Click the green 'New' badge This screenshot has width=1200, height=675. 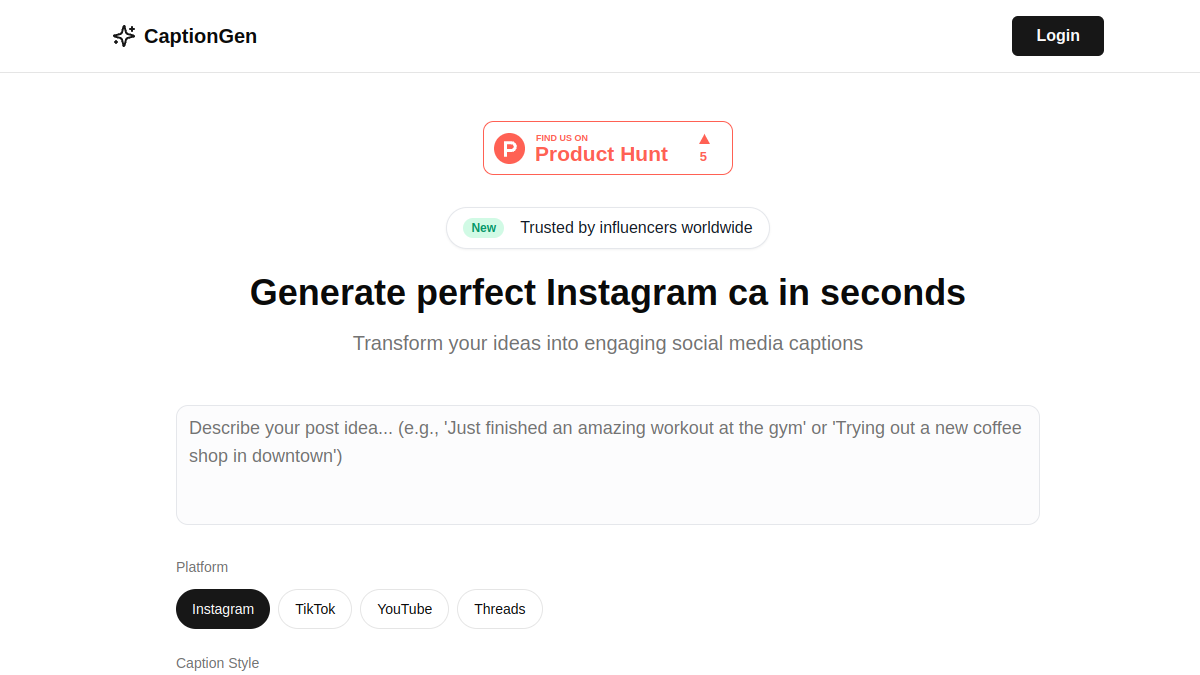(484, 228)
